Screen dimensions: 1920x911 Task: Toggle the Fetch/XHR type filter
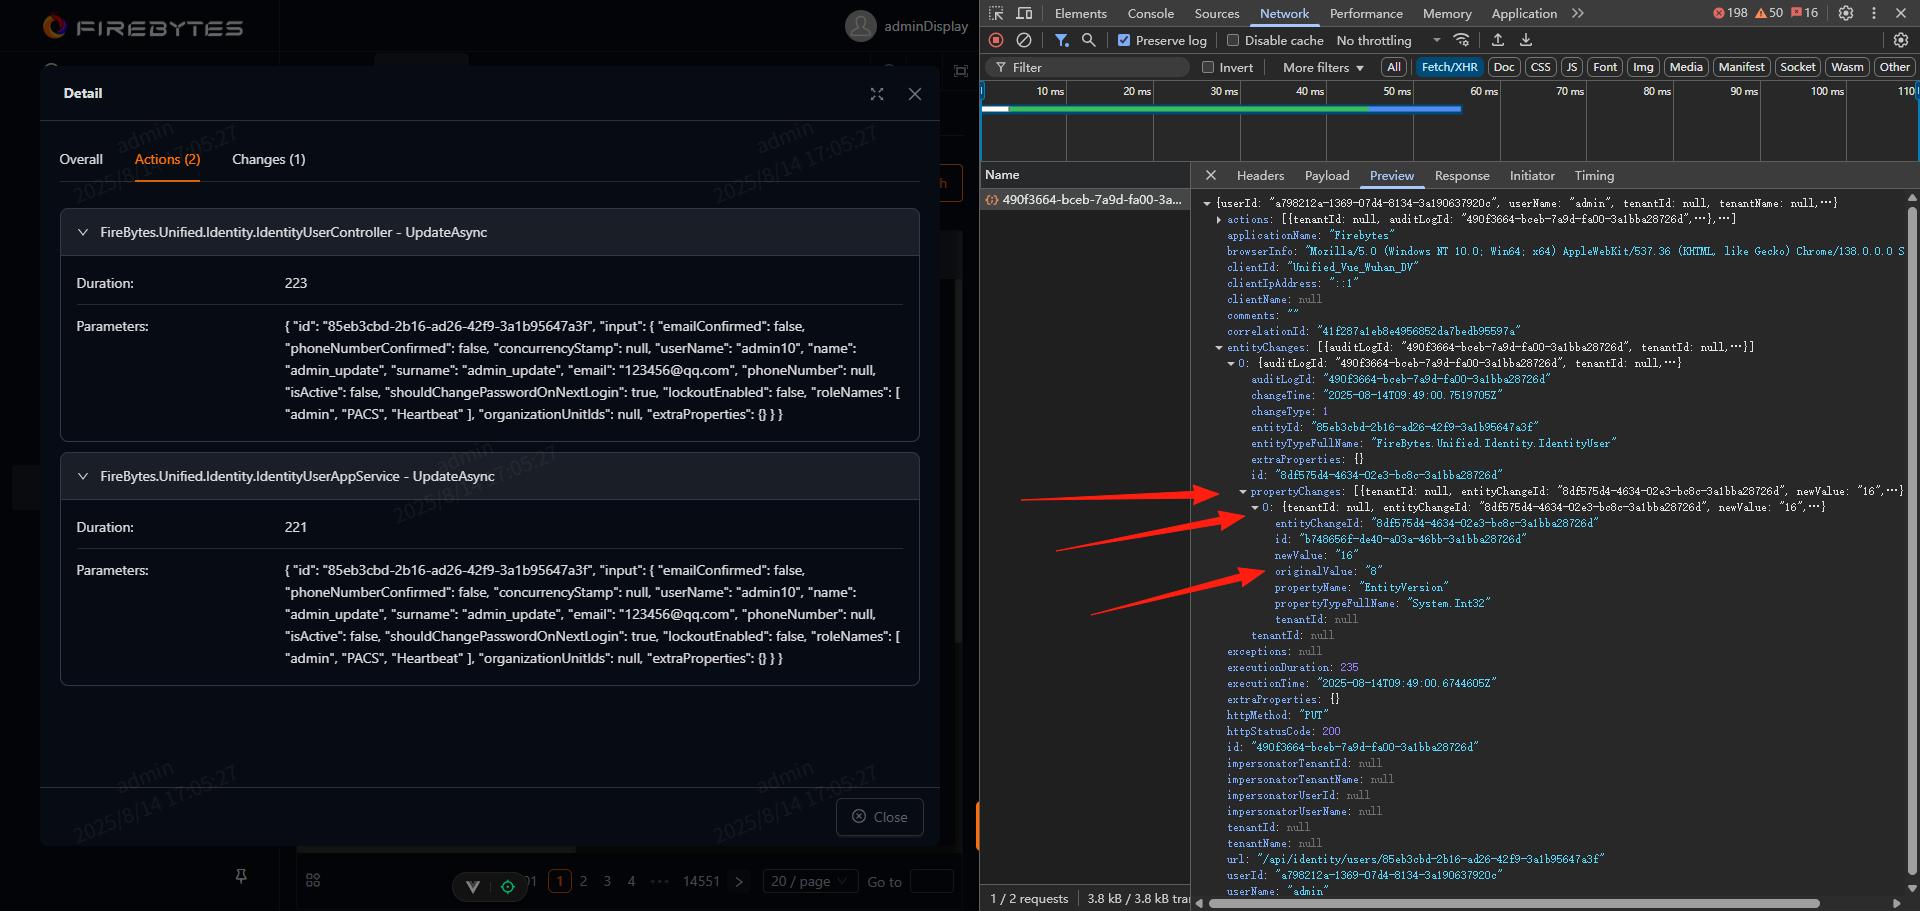click(x=1449, y=67)
